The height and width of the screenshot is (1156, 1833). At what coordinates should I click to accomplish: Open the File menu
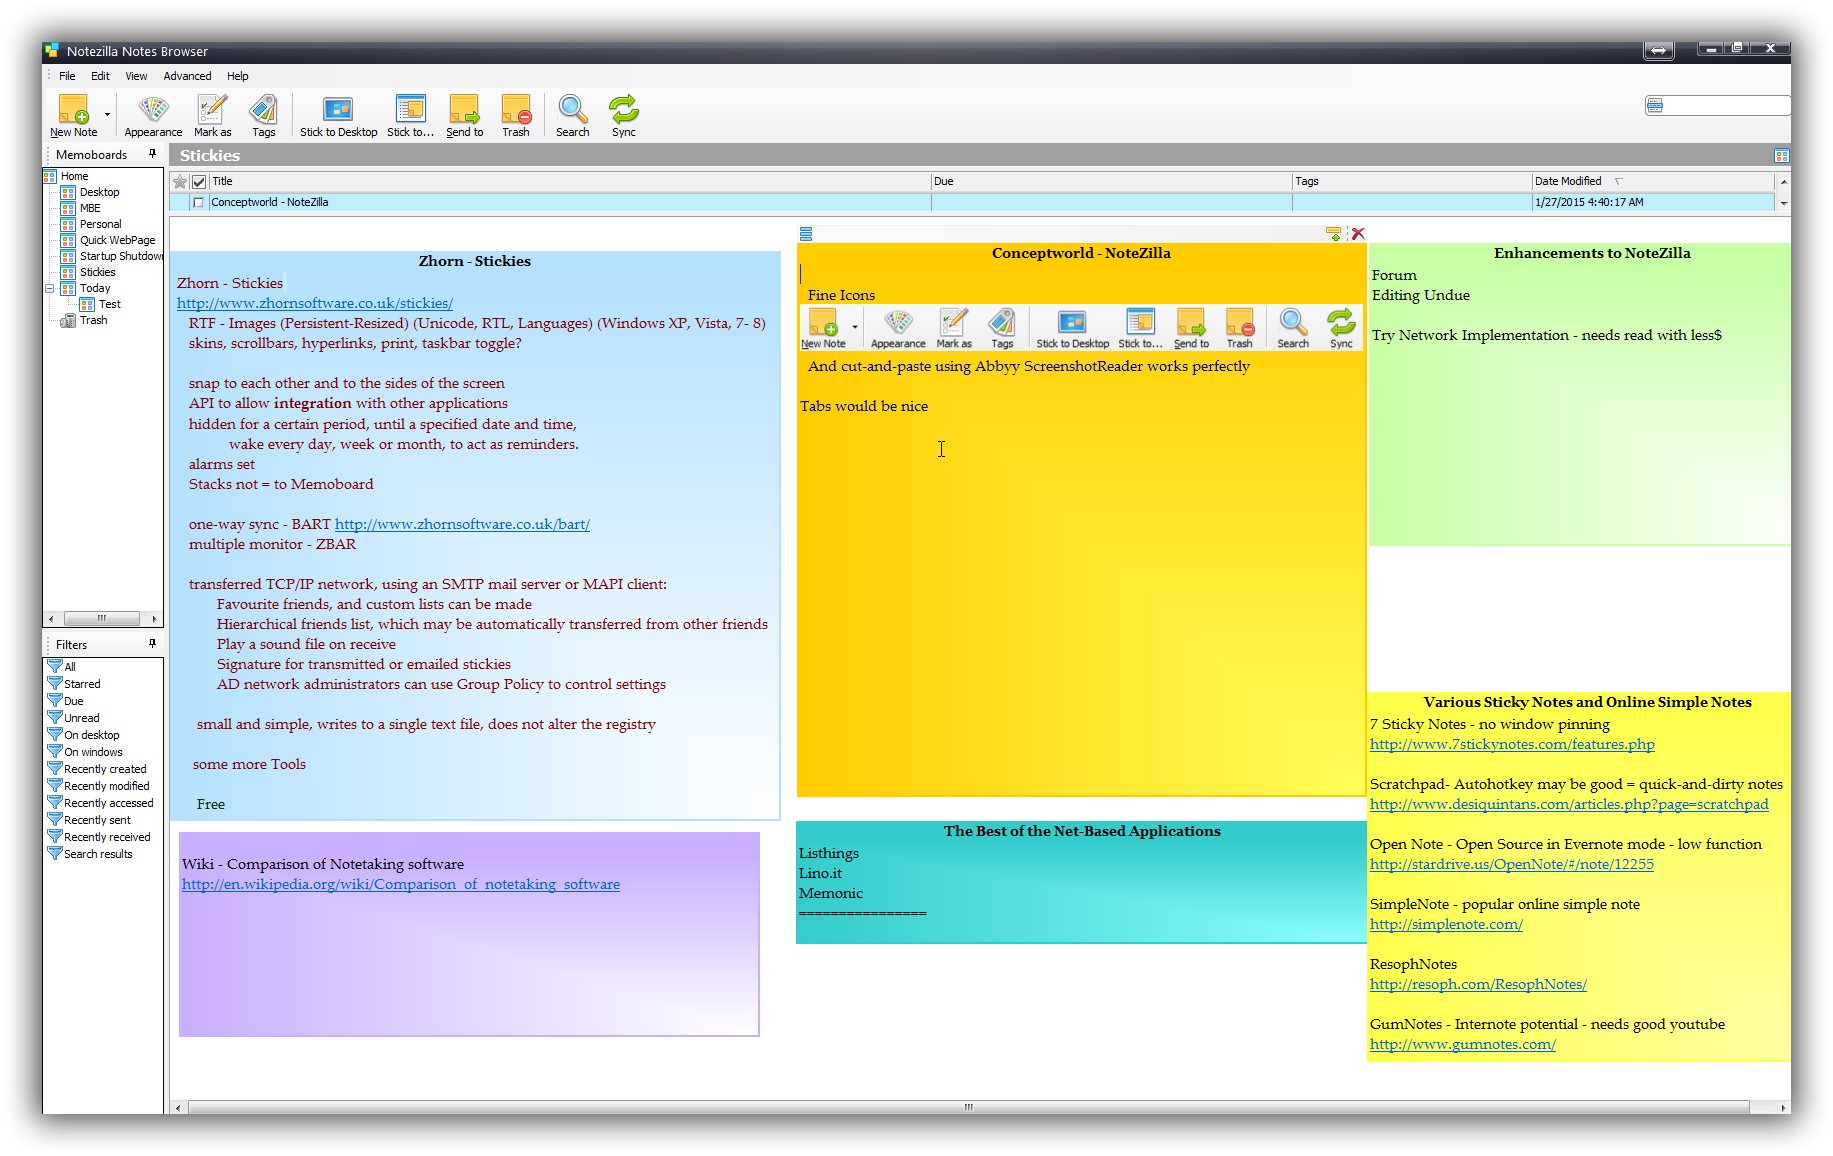pos(67,76)
